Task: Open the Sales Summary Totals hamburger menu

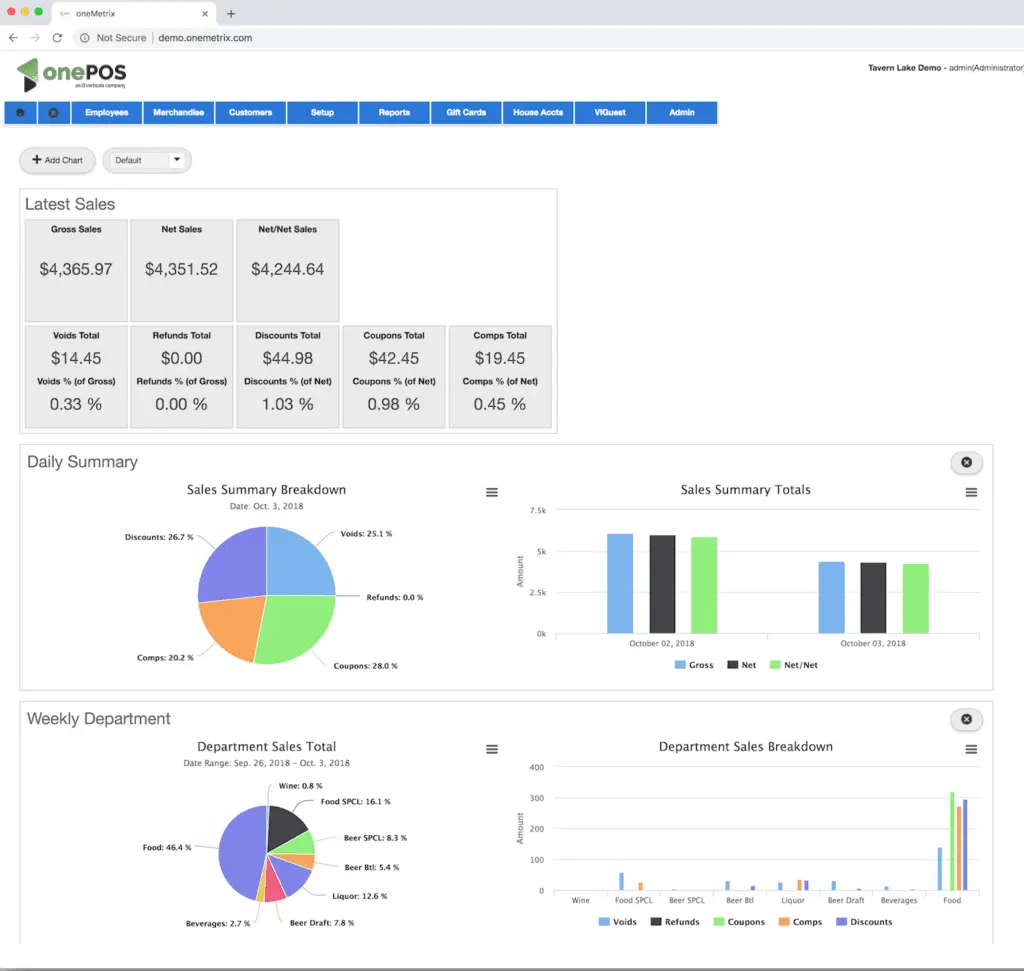Action: pyautogui.click(x=971, y=492)
